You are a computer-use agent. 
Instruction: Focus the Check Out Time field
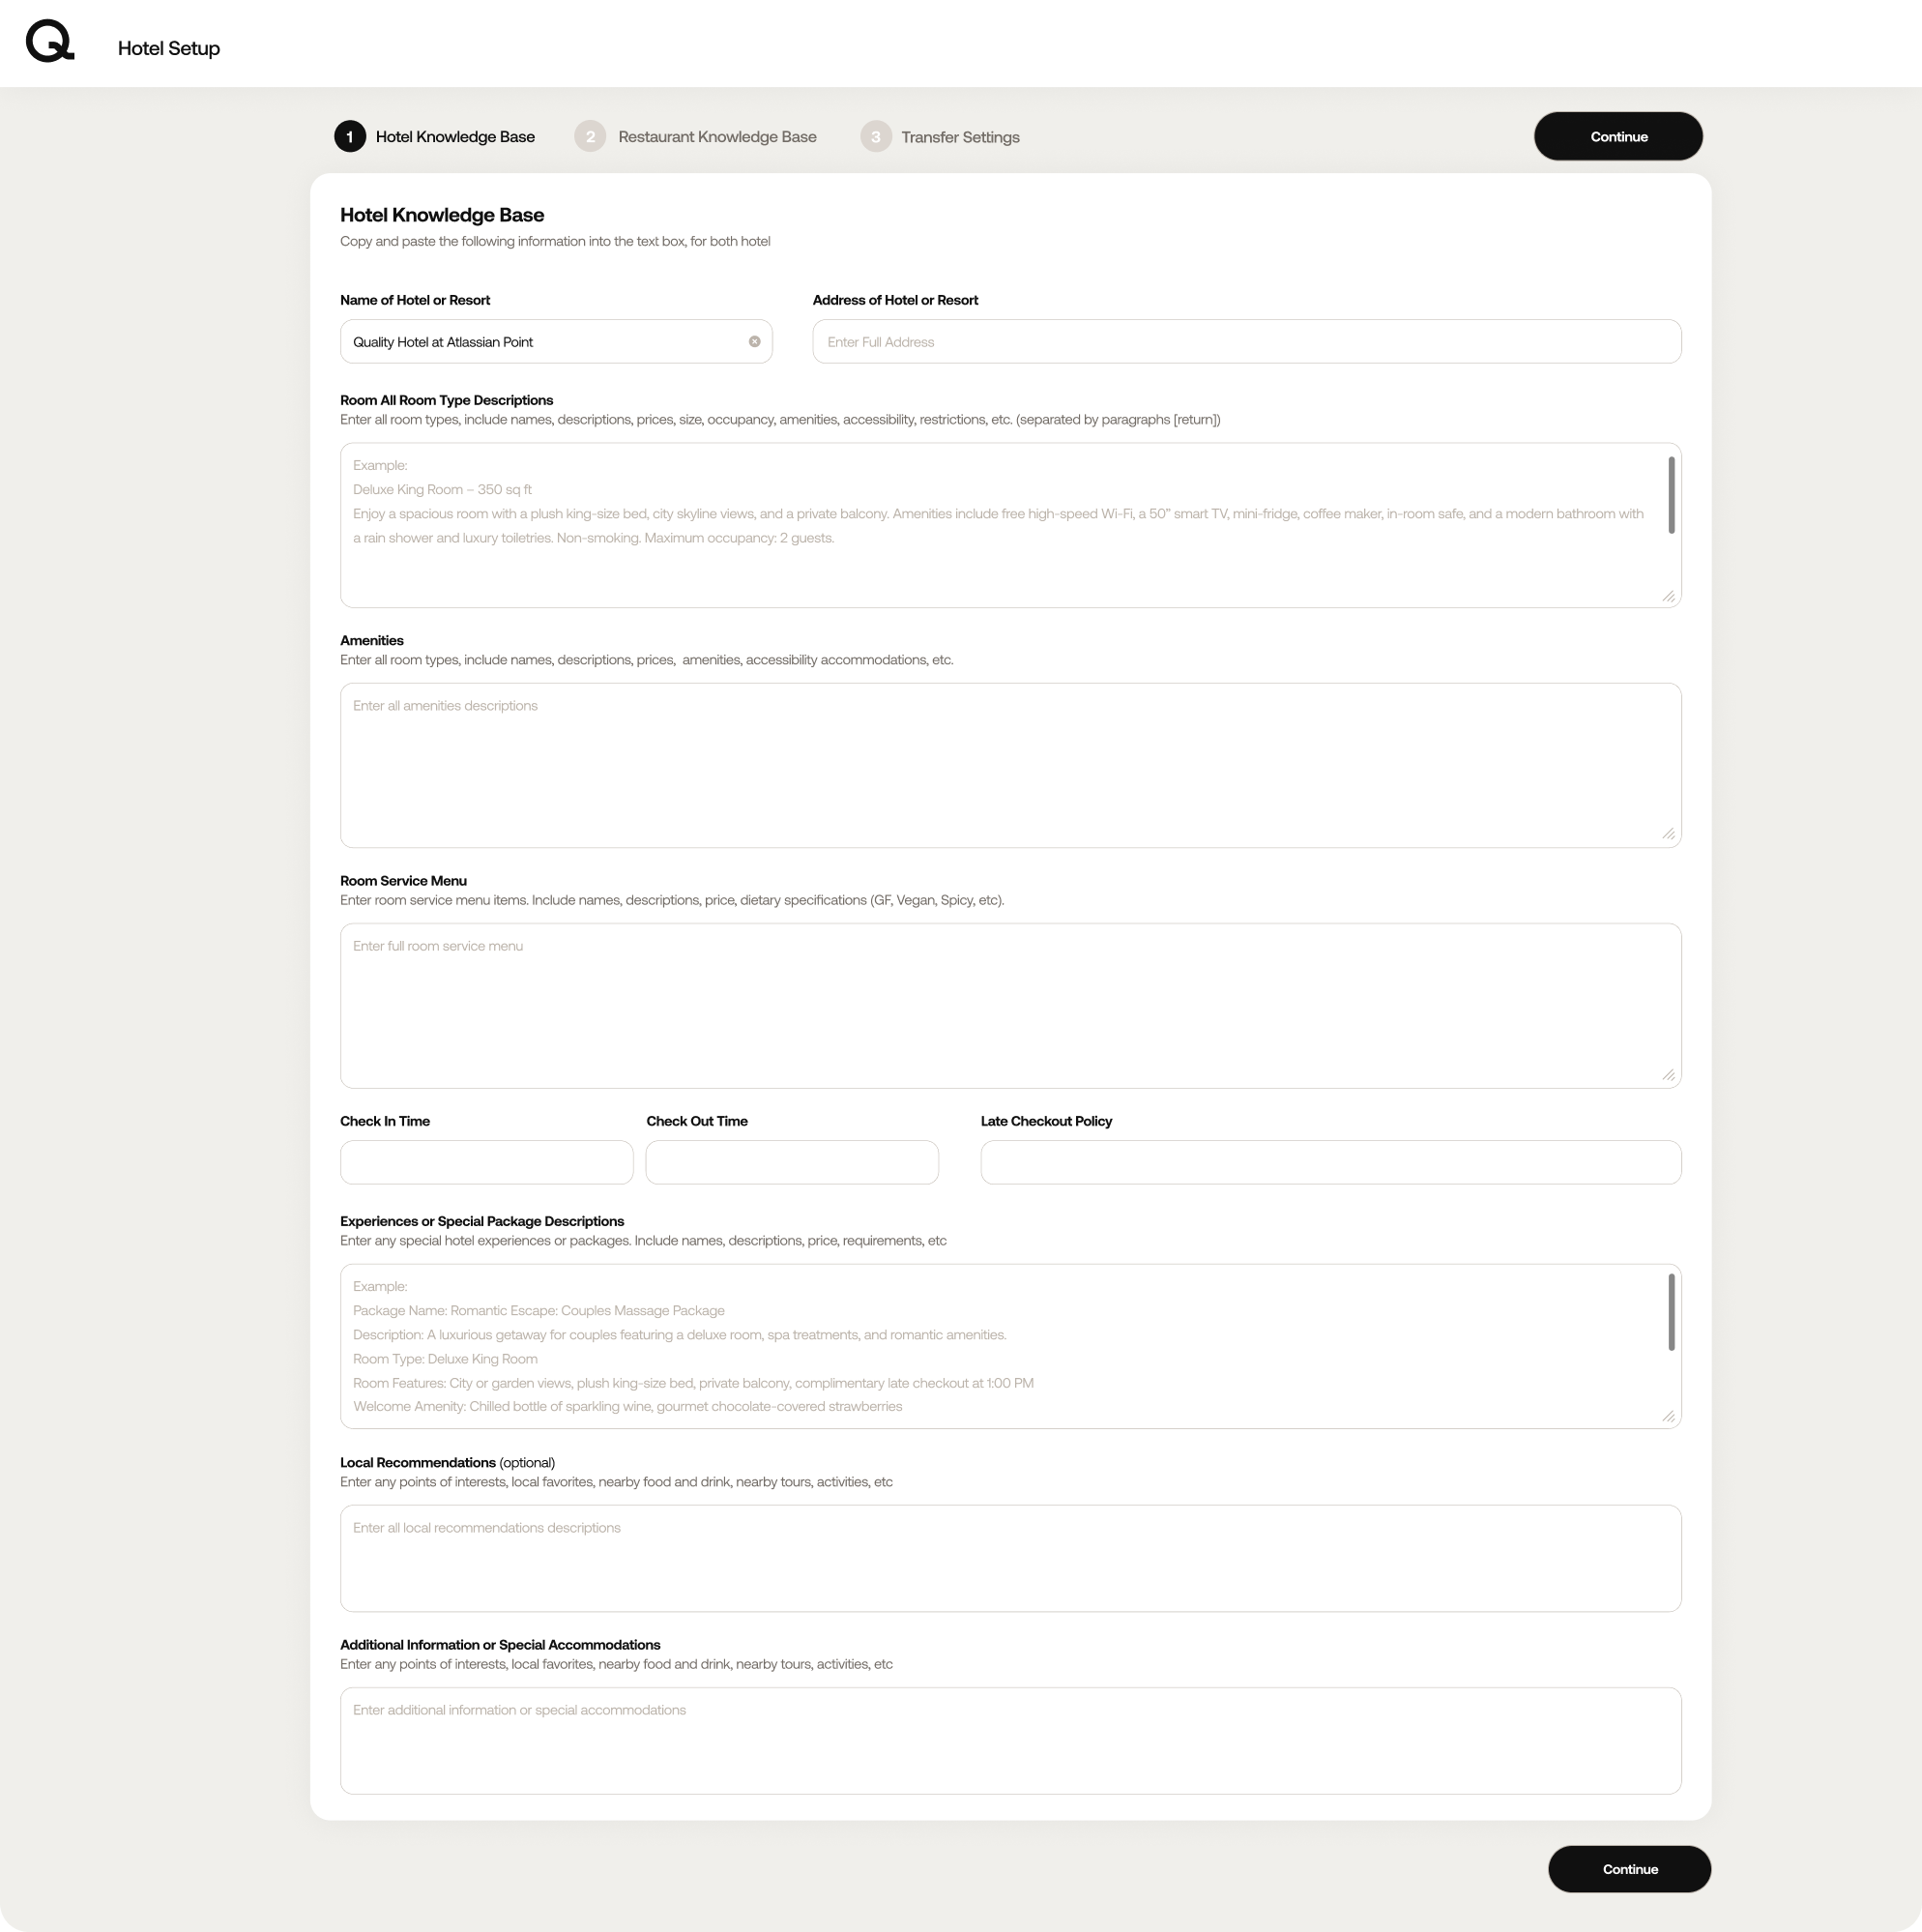(x=791, y=1162)
